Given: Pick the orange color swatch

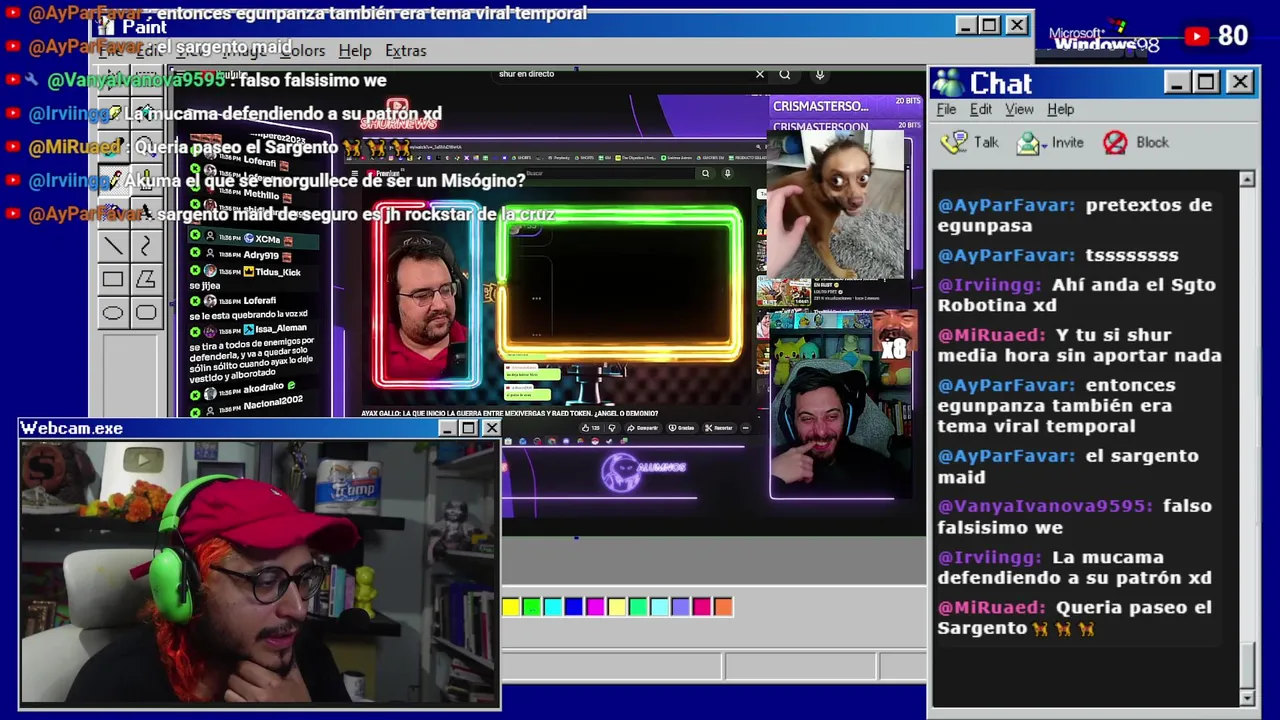Looking at the screenshot, I should tap(723, 607).
